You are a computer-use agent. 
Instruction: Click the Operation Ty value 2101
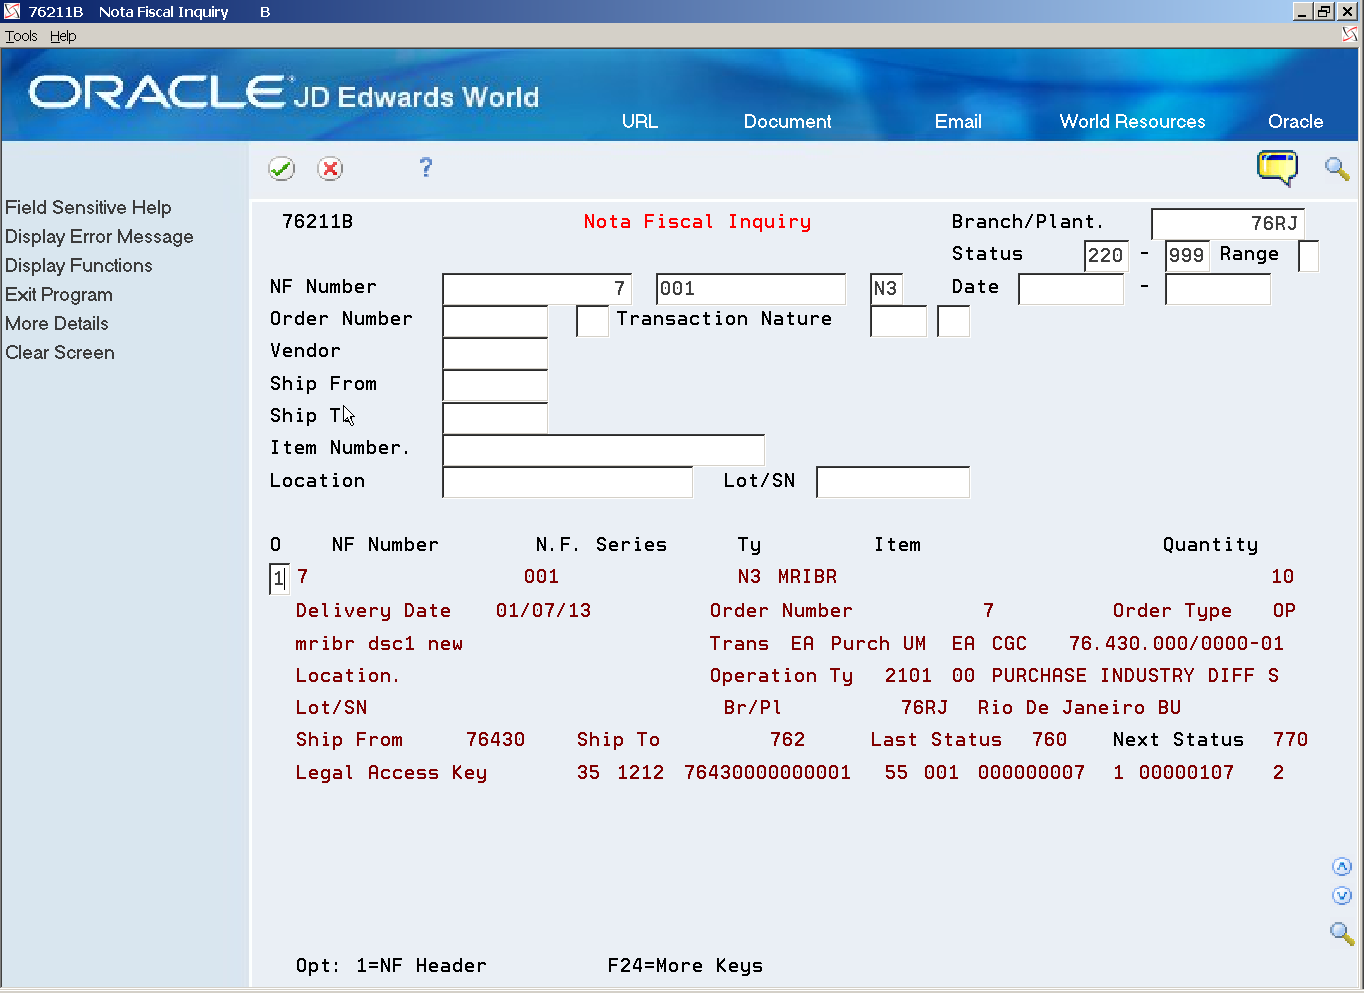(908, 675)
